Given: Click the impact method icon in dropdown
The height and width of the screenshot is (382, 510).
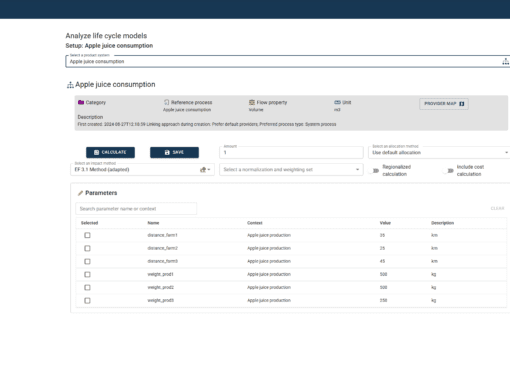Looking at the screenshot, I should pos(203,170).
